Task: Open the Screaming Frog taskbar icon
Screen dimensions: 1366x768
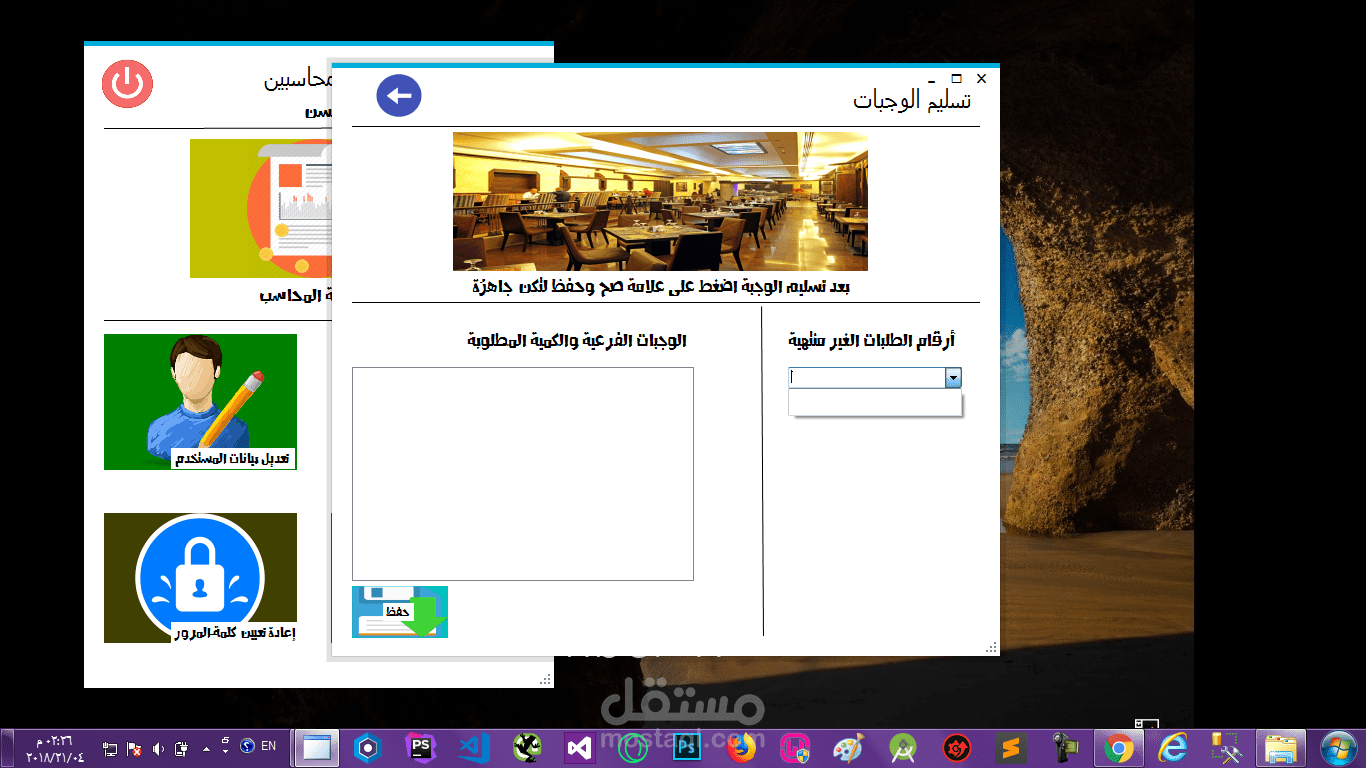Action: pos(526,747)
